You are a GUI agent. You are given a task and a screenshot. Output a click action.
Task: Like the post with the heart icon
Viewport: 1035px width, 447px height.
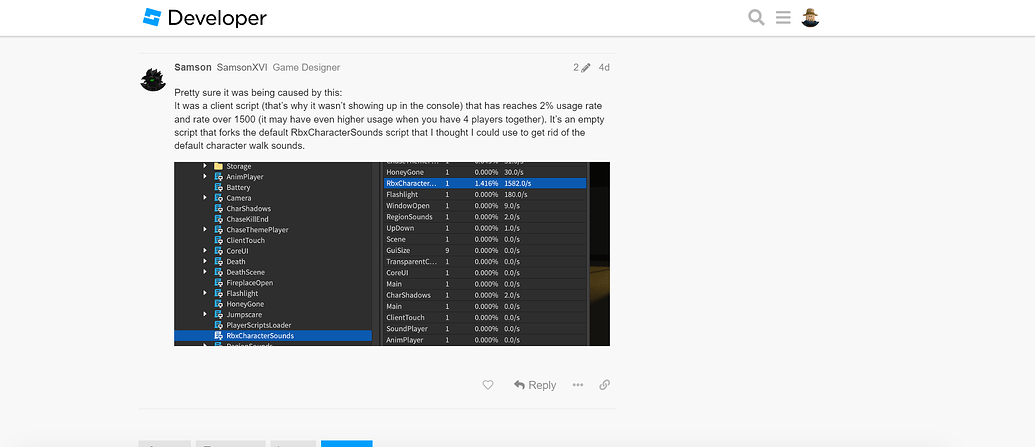coord(488,385)
